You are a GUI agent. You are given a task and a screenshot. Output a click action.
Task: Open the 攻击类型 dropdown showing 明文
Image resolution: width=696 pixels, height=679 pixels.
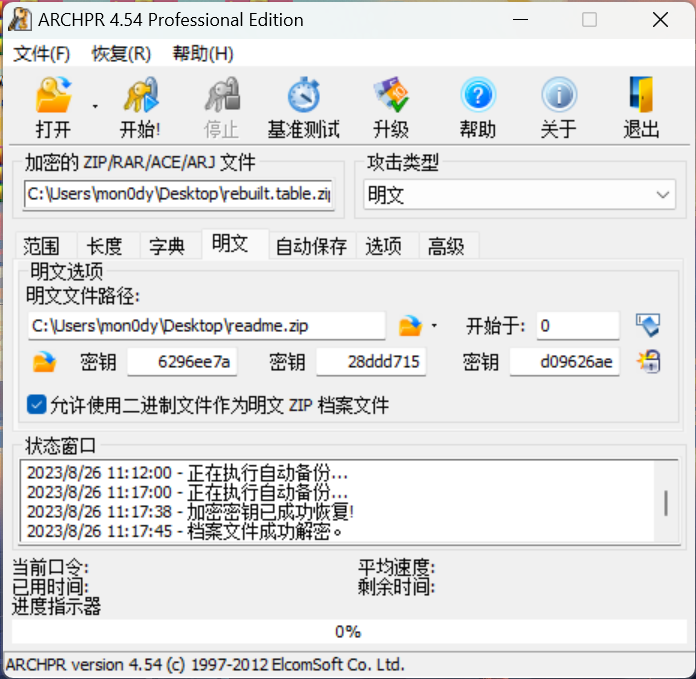coord(519,194)
